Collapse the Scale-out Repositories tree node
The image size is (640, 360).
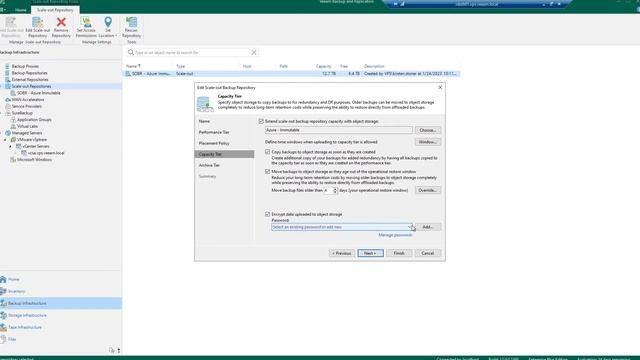[x=1, y=86]
